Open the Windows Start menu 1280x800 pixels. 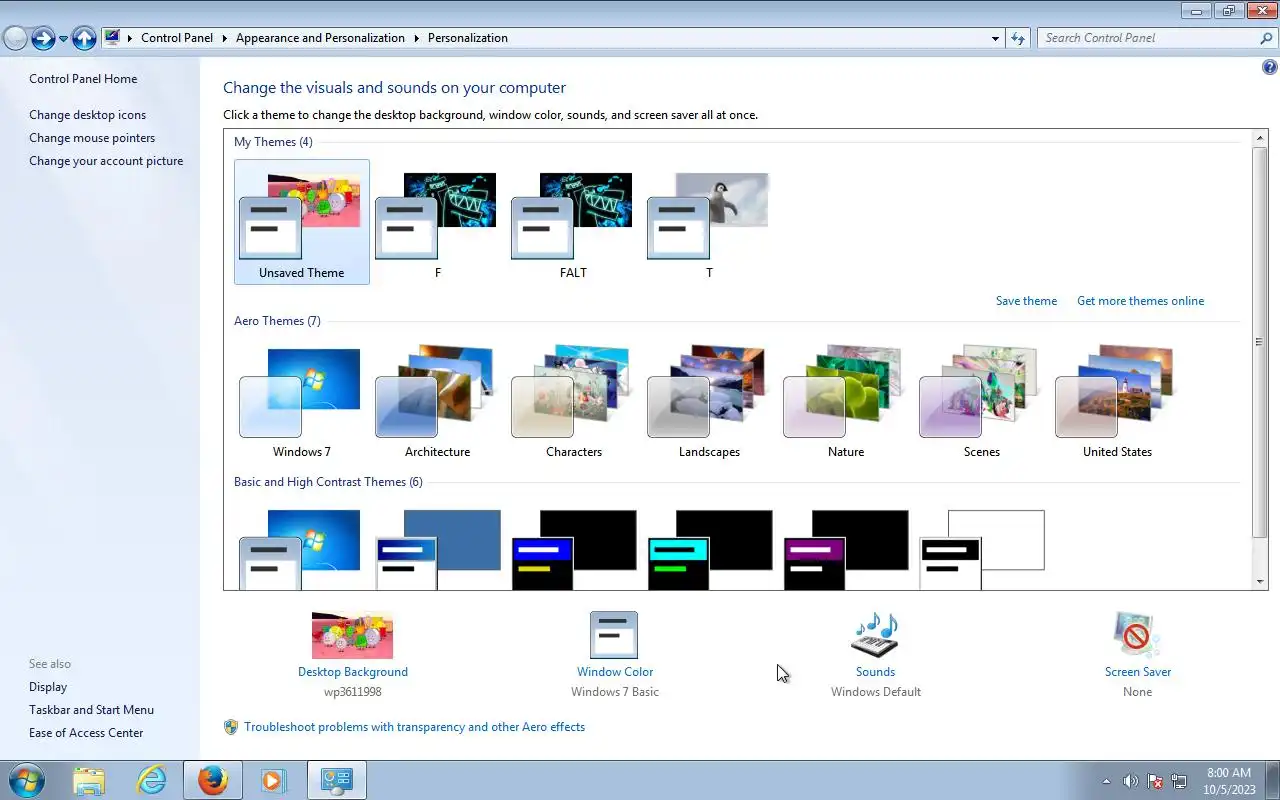click(27, 780)
